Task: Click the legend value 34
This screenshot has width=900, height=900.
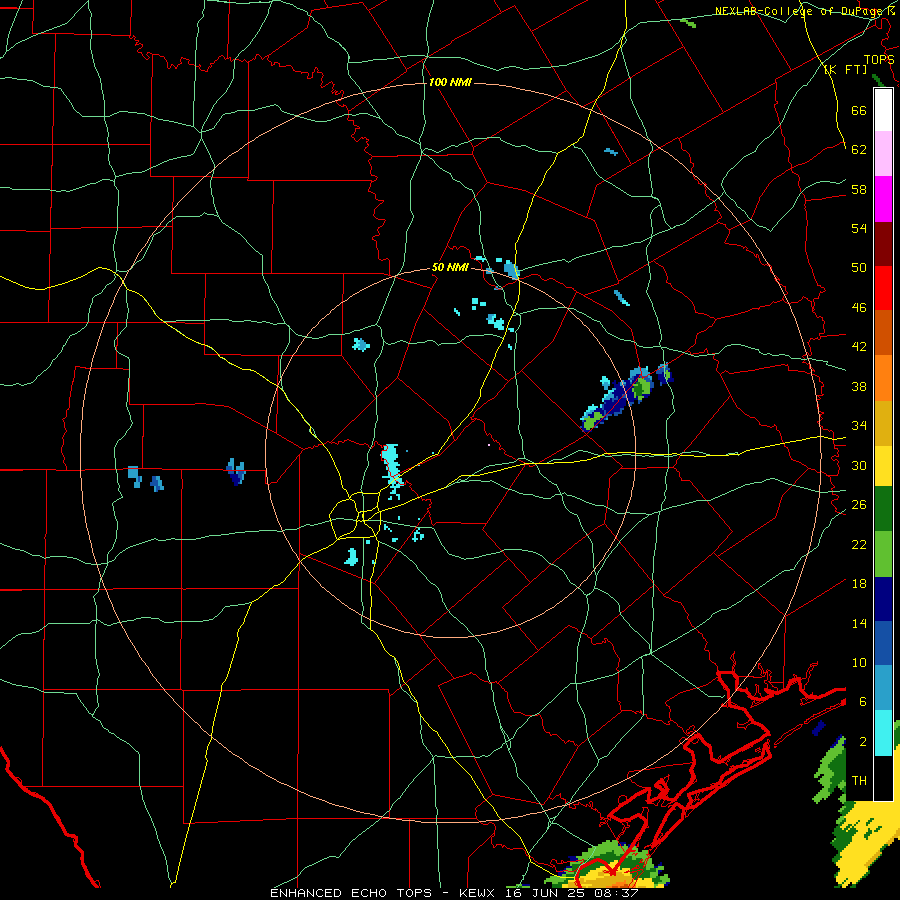Action: tap(859, 426)
